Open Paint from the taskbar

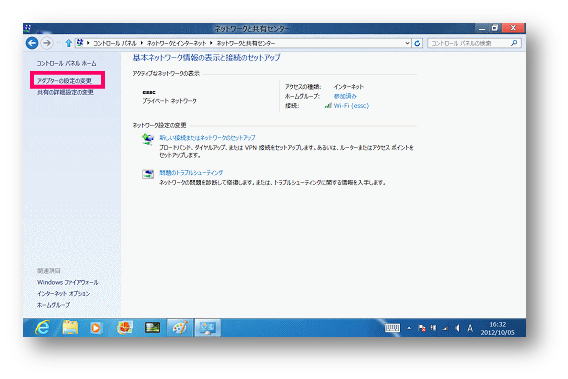[180, 328]
